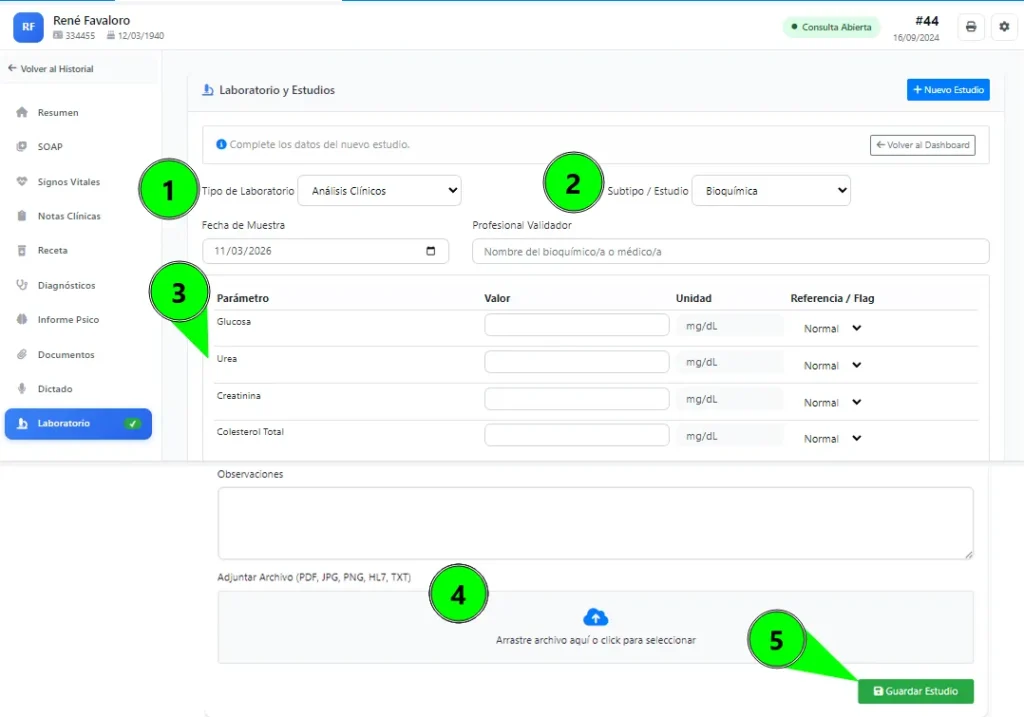Click the microscope icon in Laboratorio y Estudios header
The image size is (1024, 717).
(208, 89)
